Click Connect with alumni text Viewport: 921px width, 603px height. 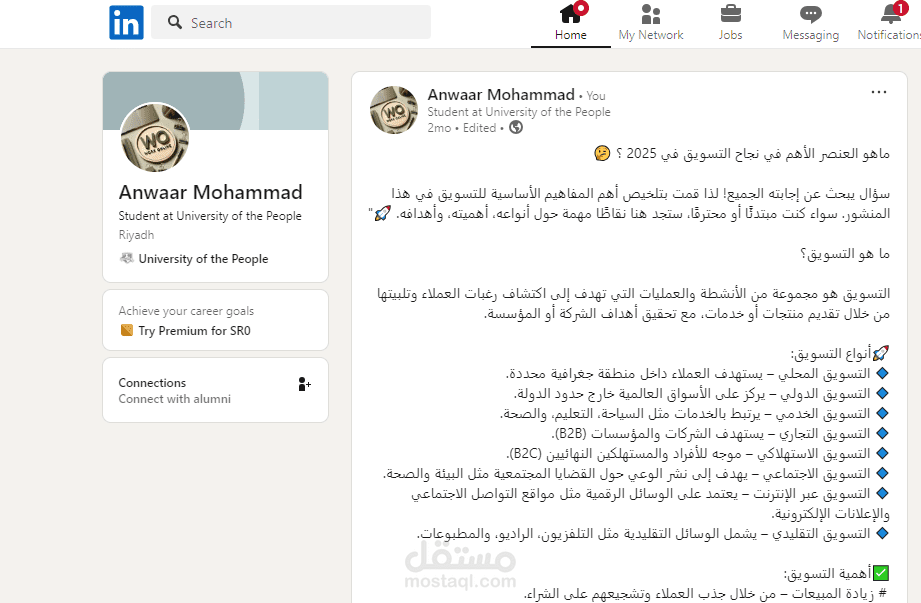click(x=174, y=399)
